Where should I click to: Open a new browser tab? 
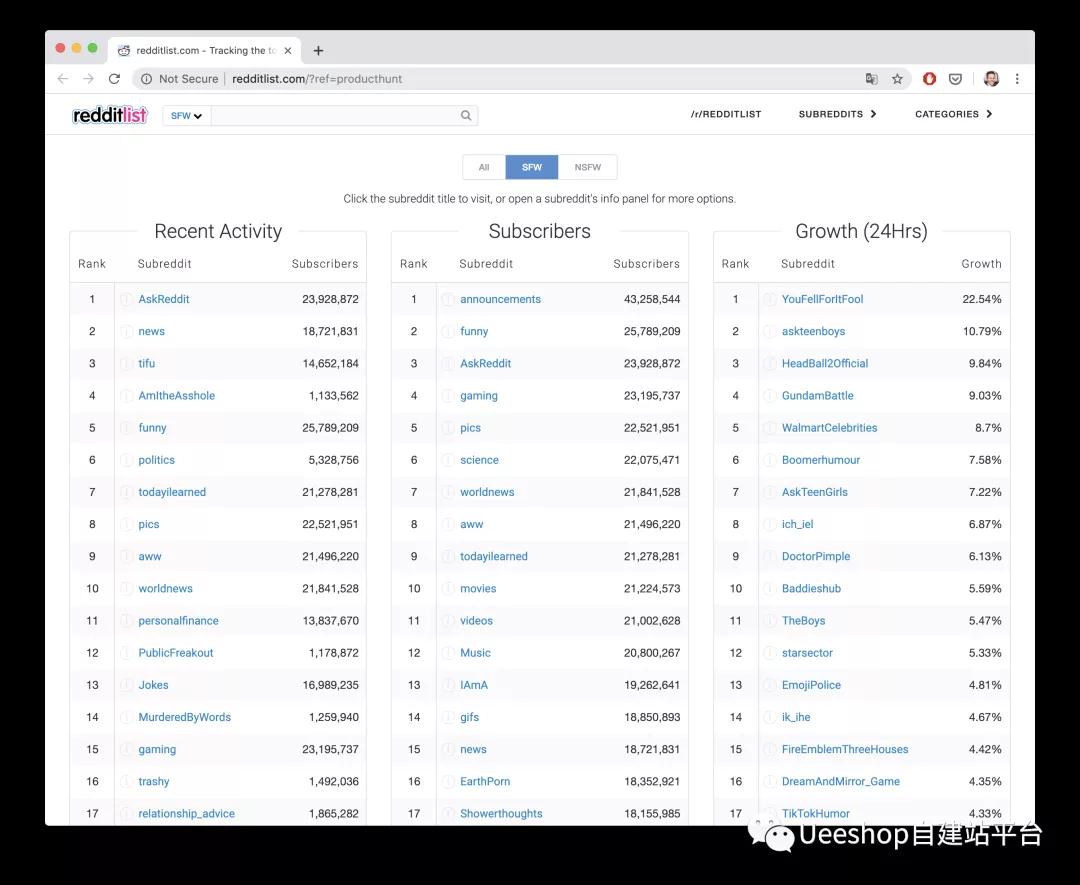point(318,50)
